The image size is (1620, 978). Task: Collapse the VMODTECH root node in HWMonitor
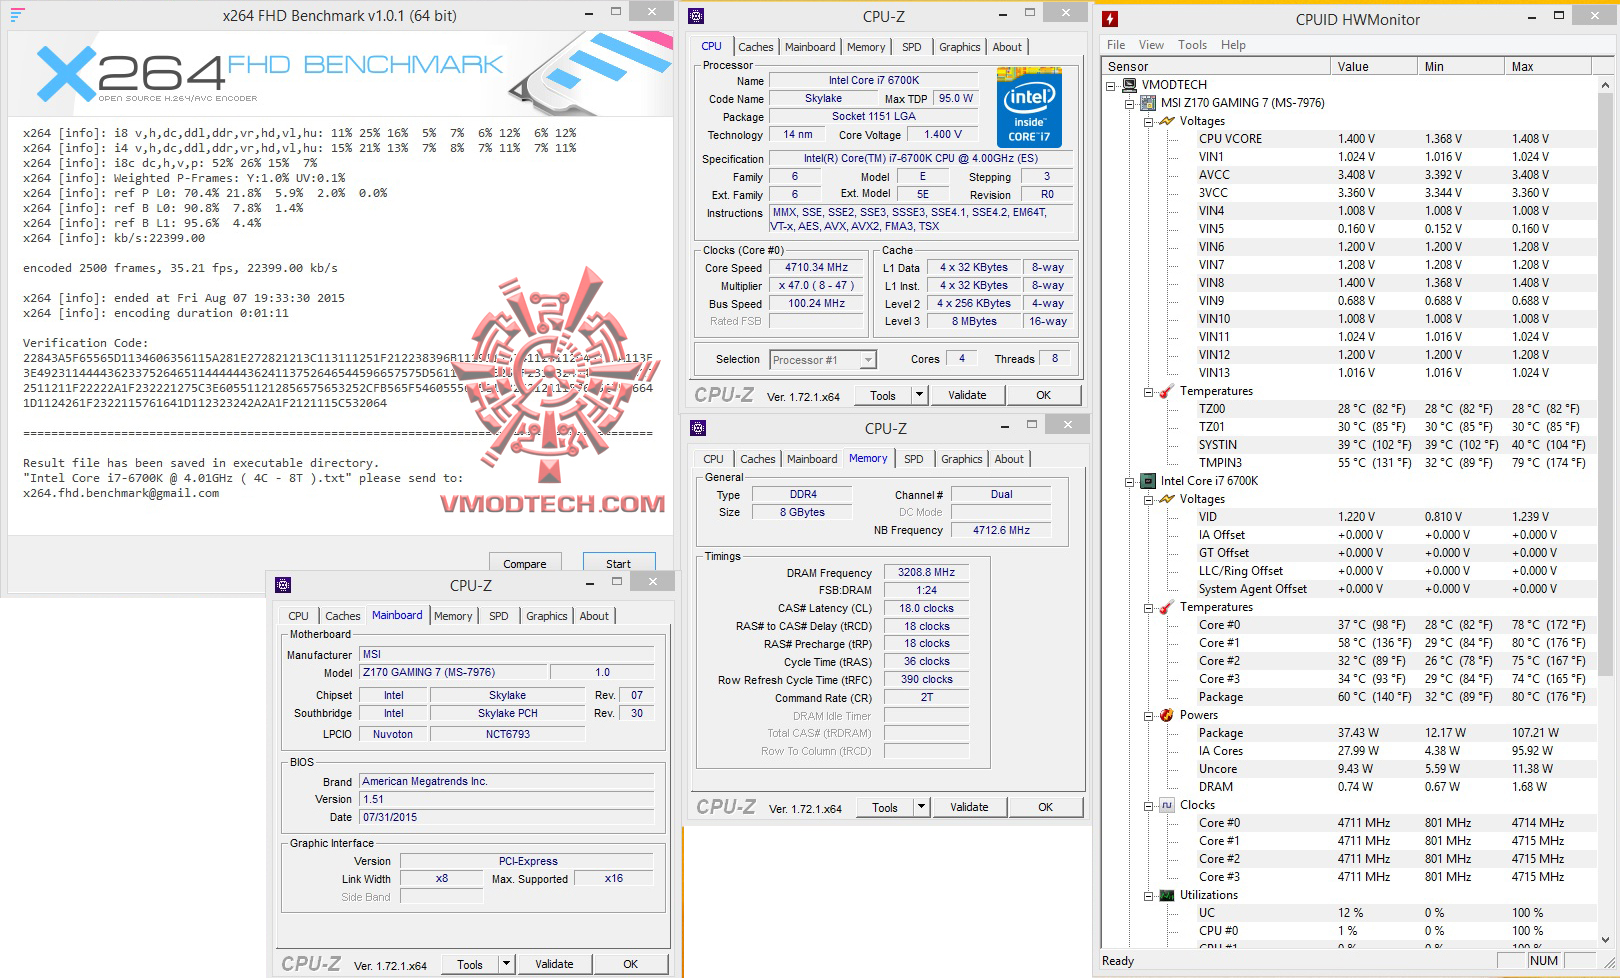(x=1111, y=85)
